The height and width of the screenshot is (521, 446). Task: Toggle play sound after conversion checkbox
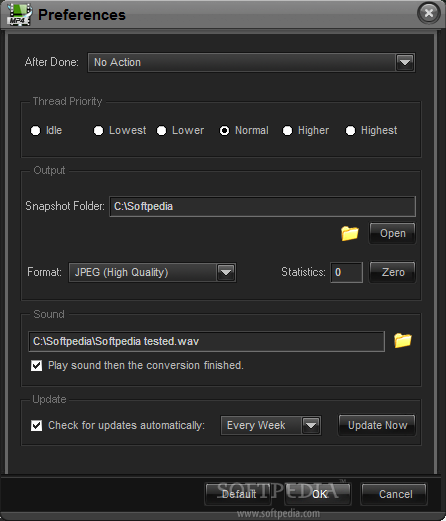(36, 365)
